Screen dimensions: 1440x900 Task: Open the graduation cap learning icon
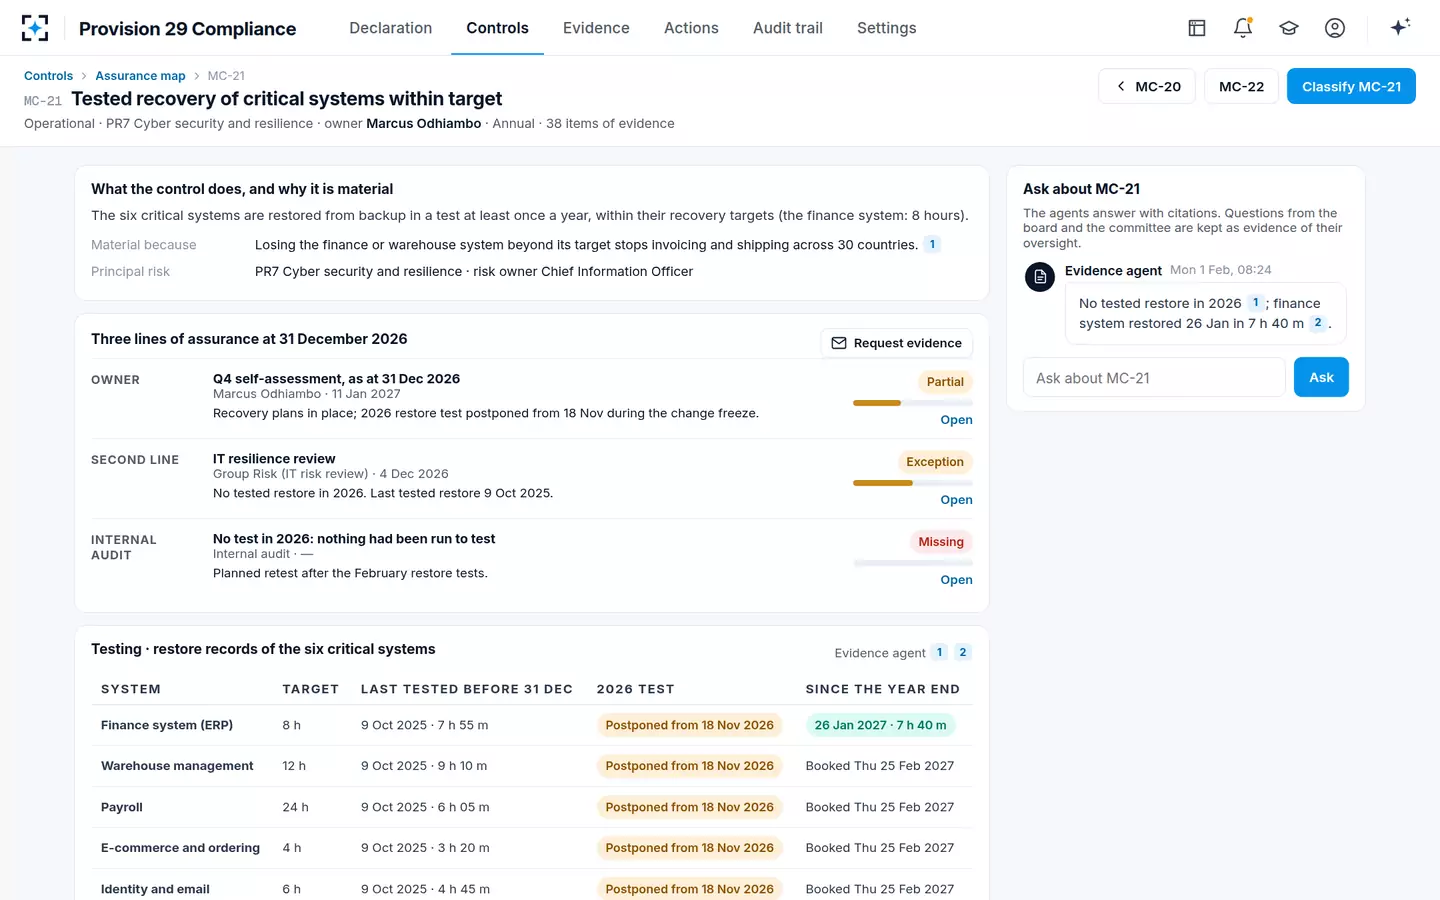(x=1289, y=28)
